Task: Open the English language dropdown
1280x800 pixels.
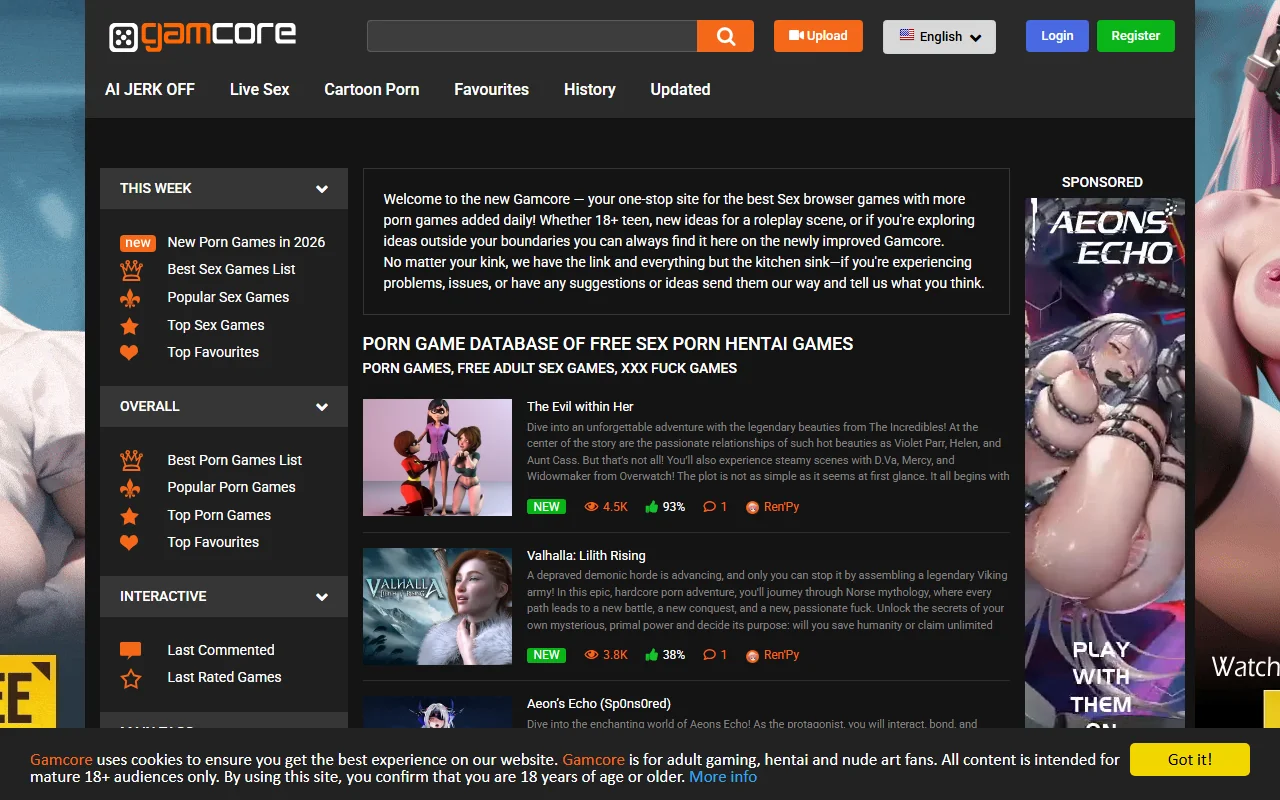Action: click(939, 36)
